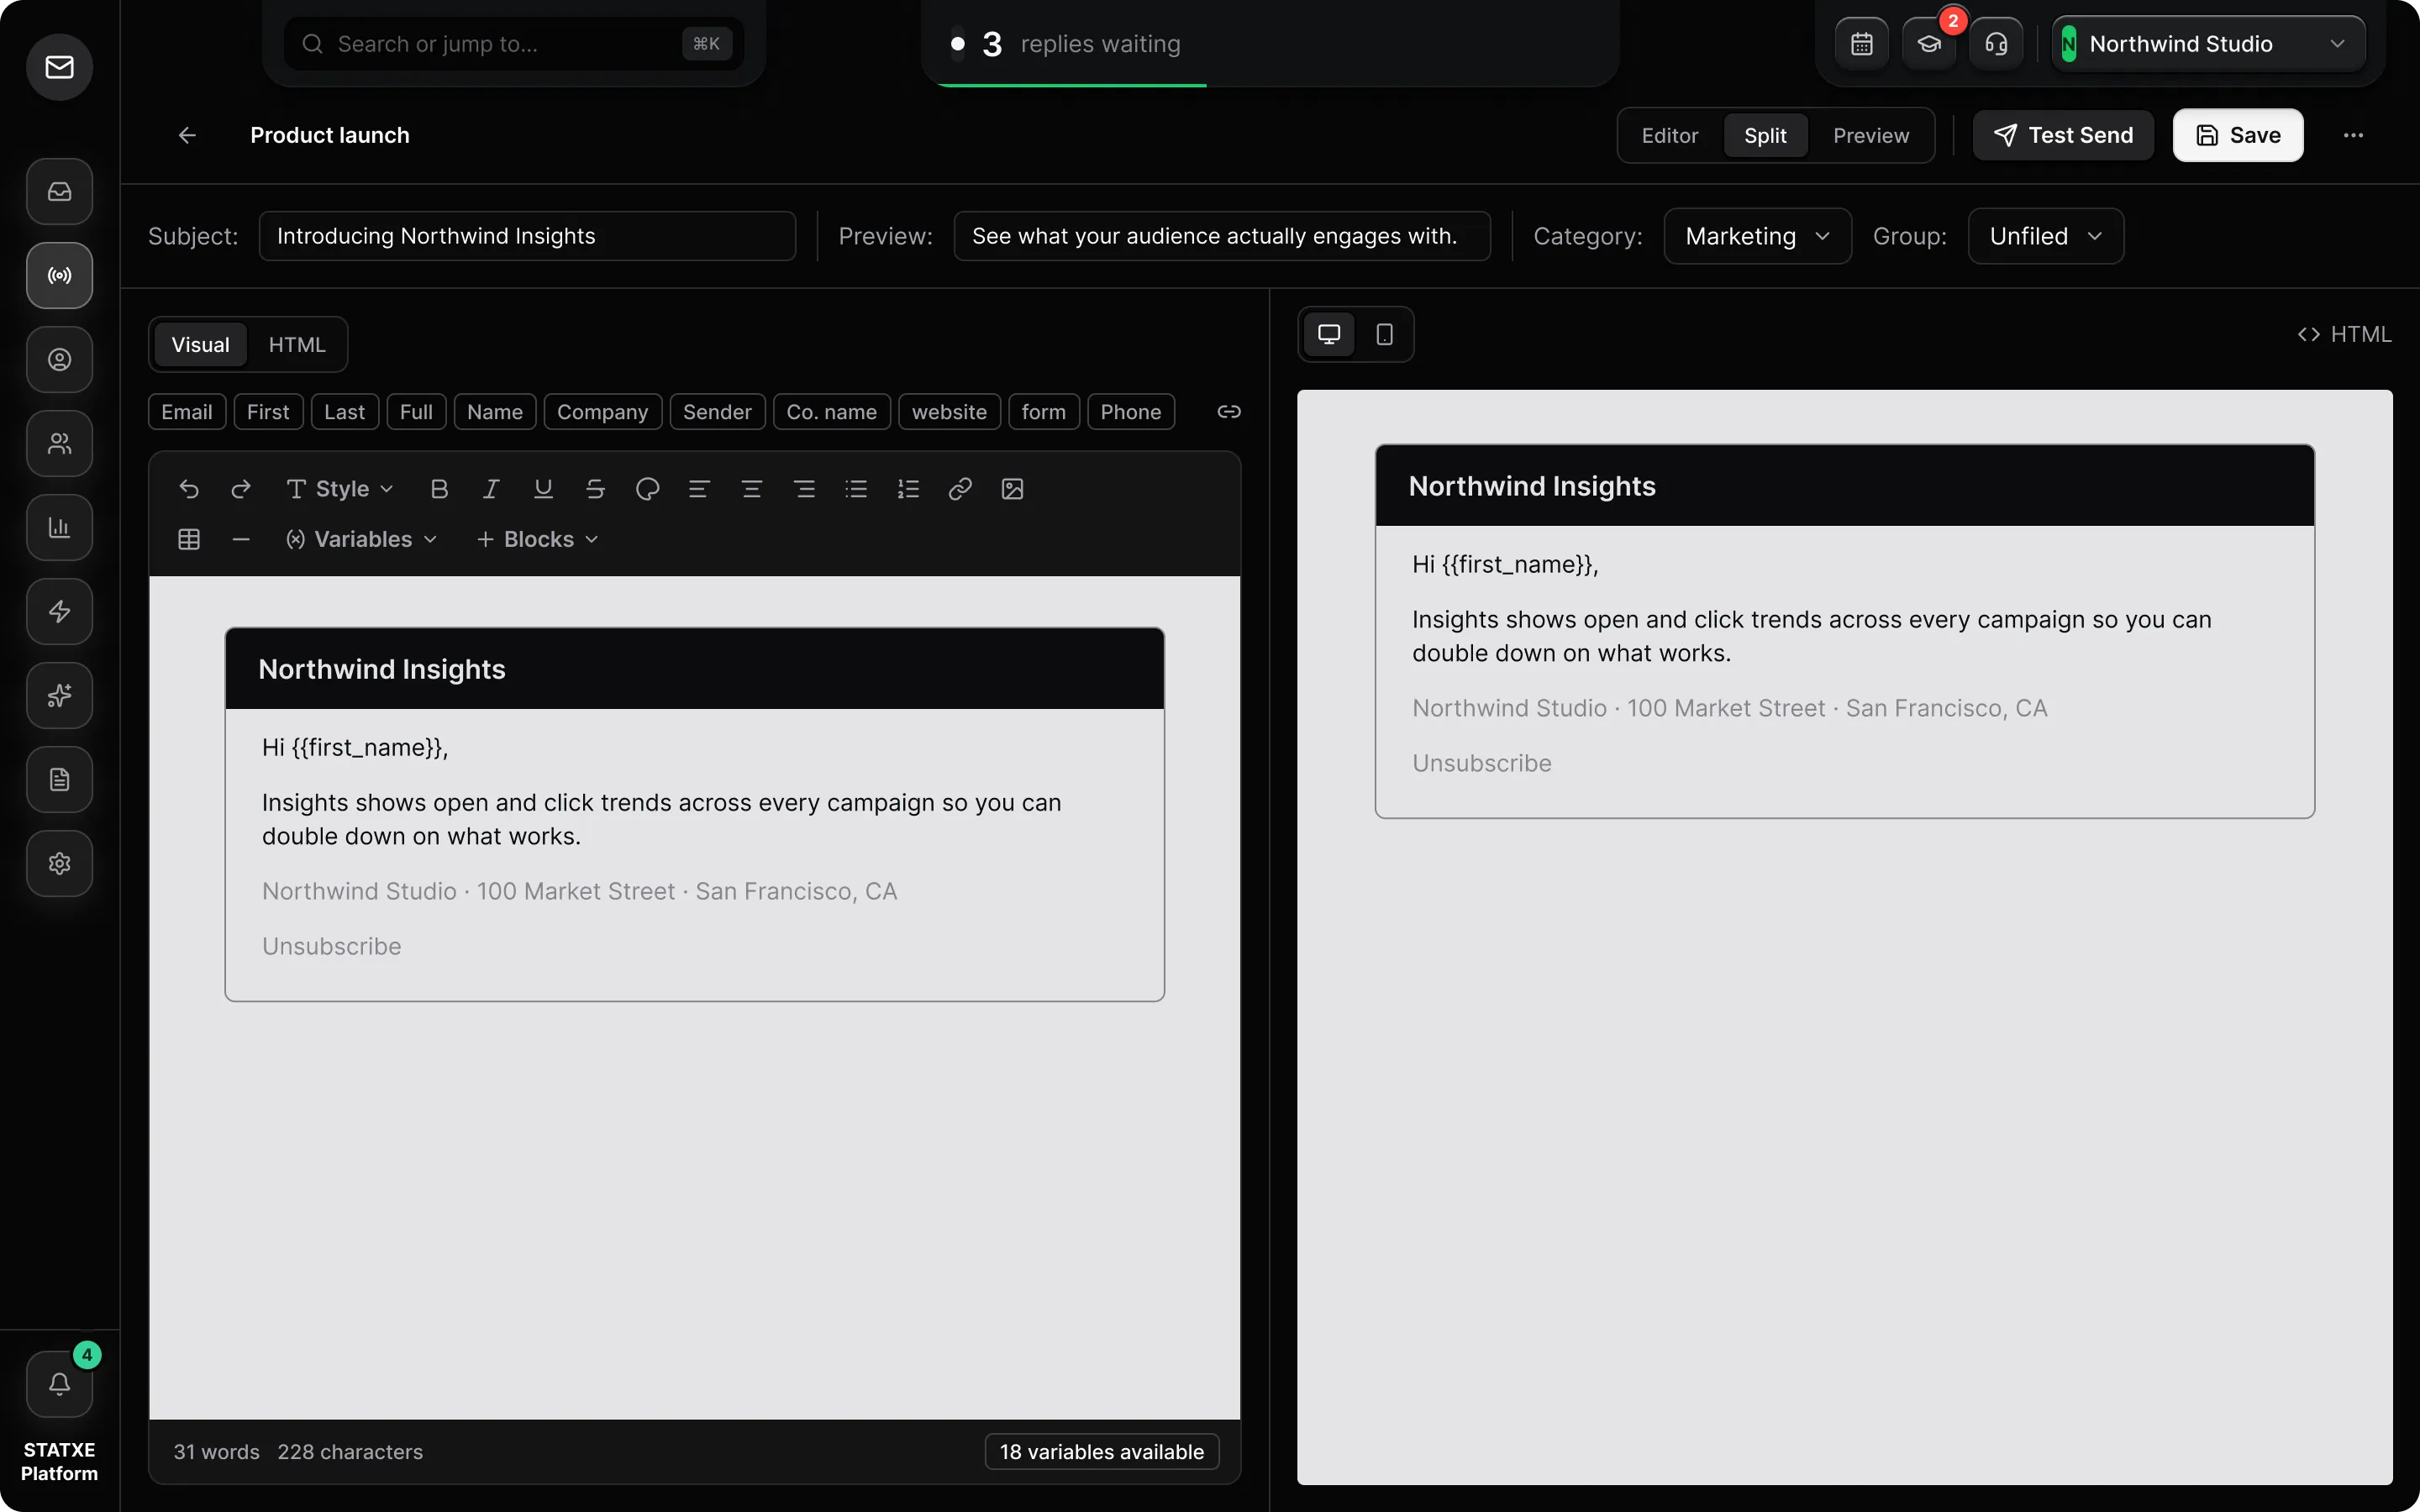Expand the Variables dropdown
Viewport: 2420px width, 1512px height.
362,540
